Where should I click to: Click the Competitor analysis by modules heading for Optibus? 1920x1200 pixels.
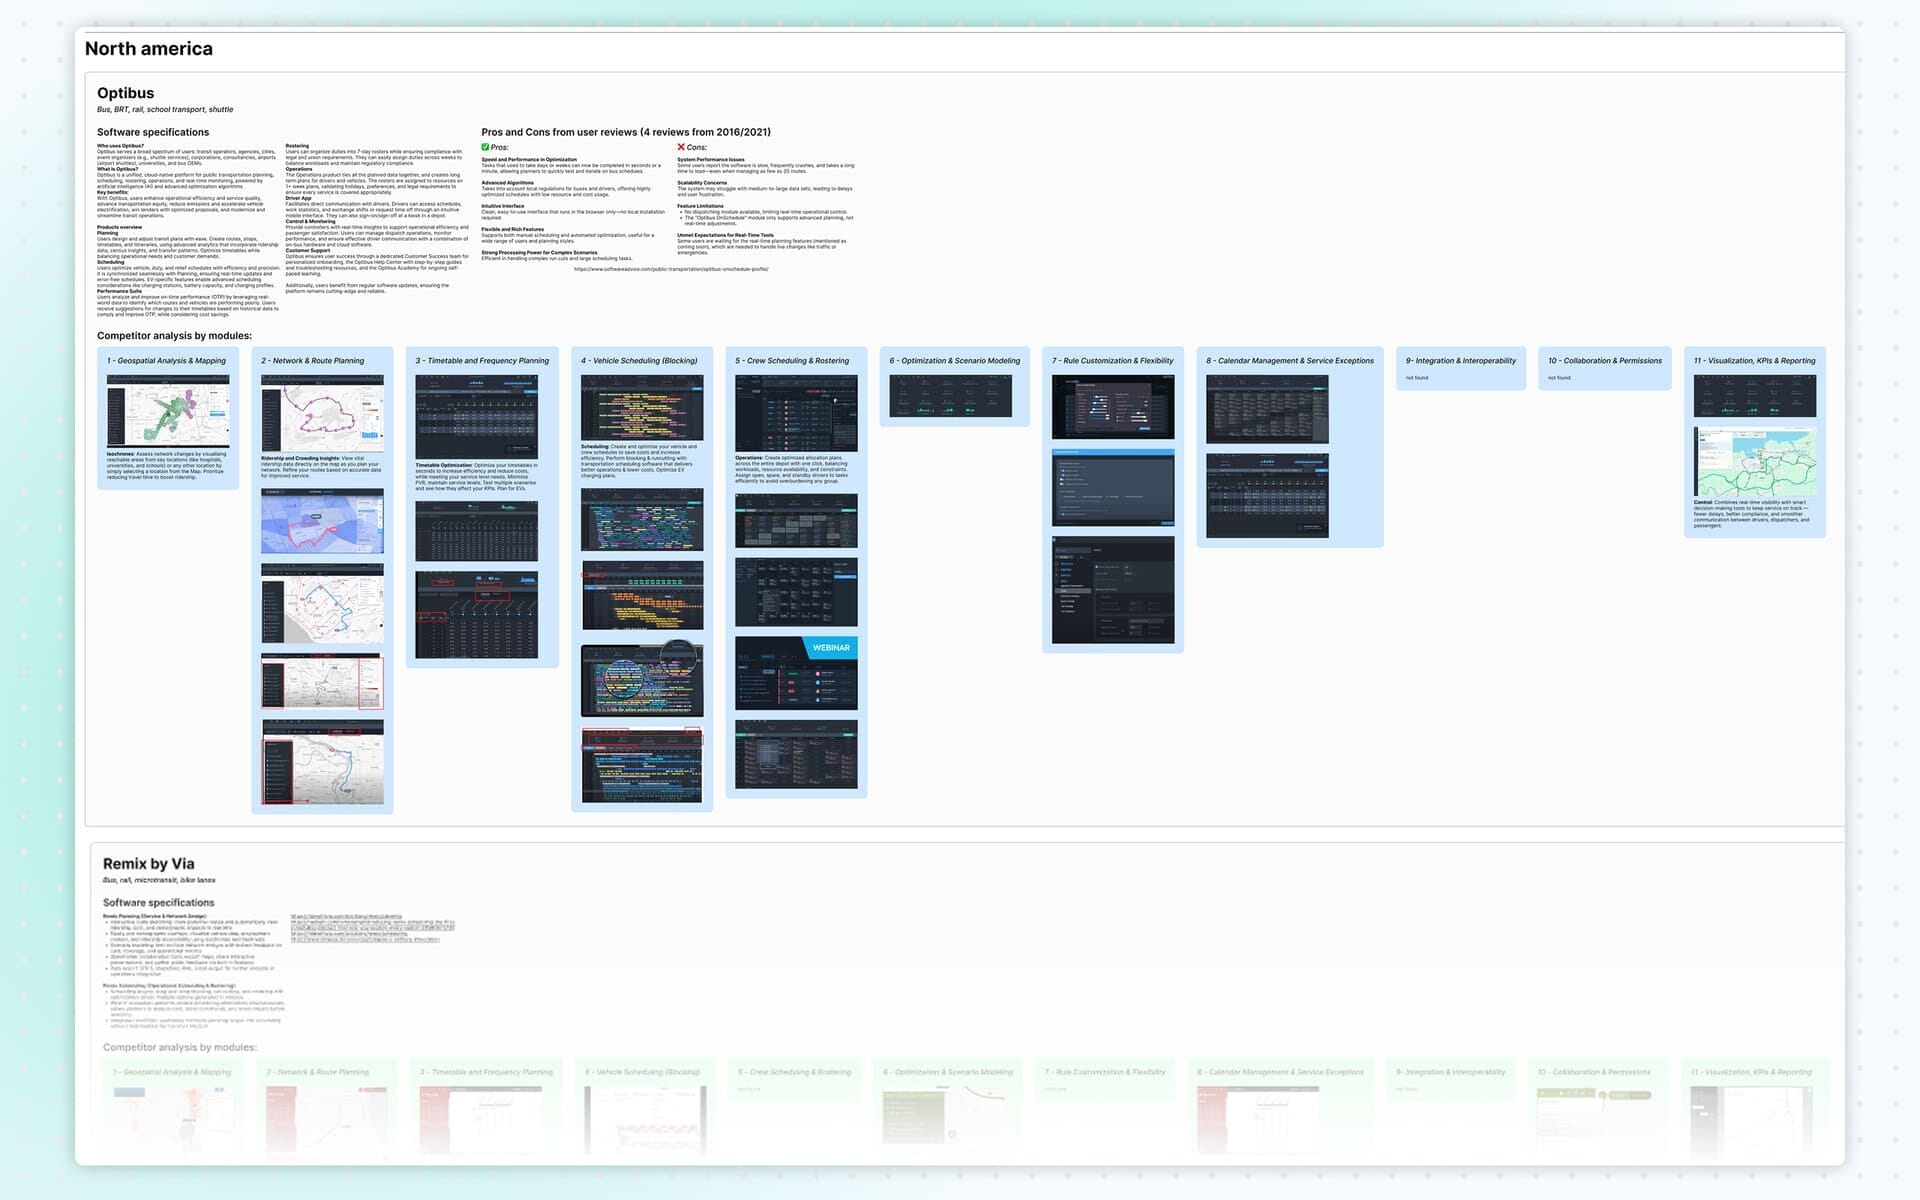(x=174, y=336)
